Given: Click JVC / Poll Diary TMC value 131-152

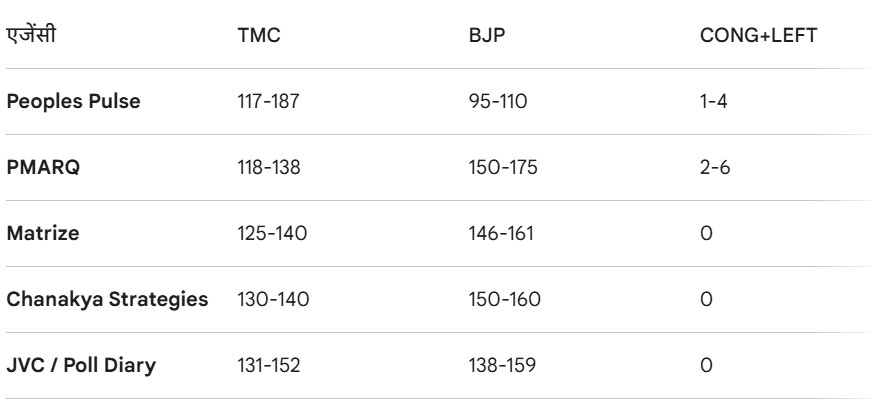Looking at the screenshot, I should (x=265, y=365).
